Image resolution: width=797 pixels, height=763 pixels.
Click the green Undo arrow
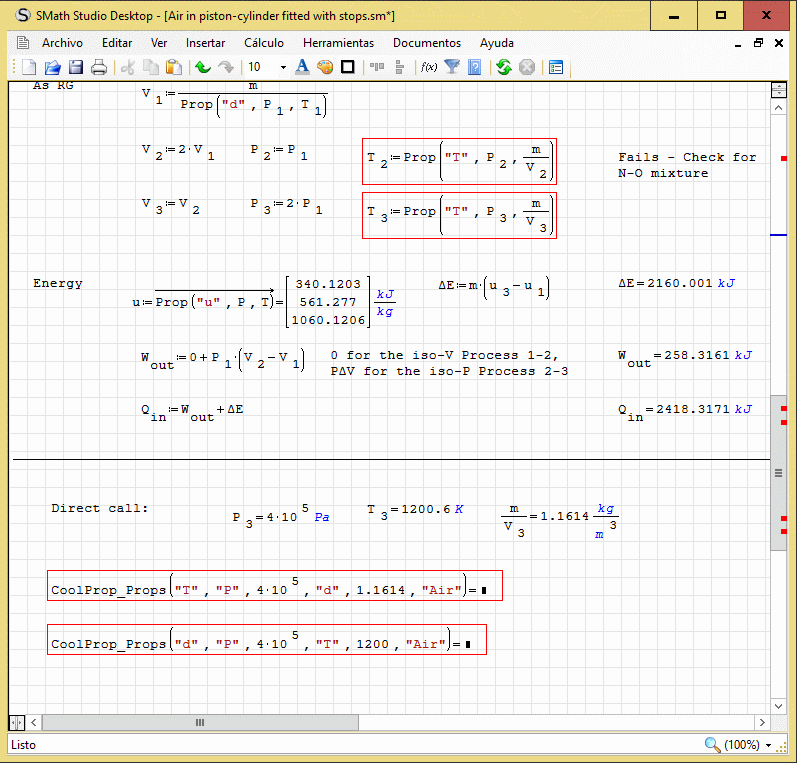pyautogui.click(x=202, y=67)
